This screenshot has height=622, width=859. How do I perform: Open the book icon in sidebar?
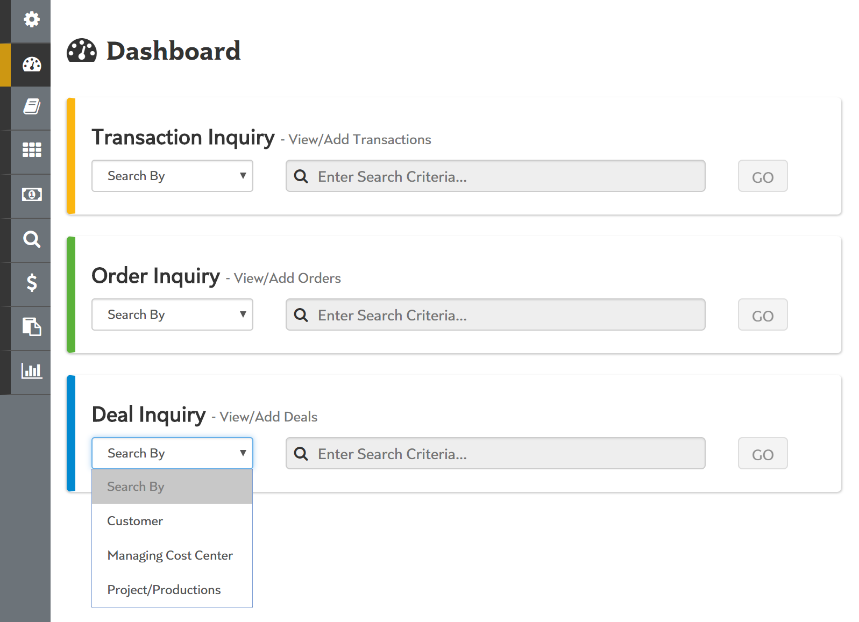click(x=32, y=107)
